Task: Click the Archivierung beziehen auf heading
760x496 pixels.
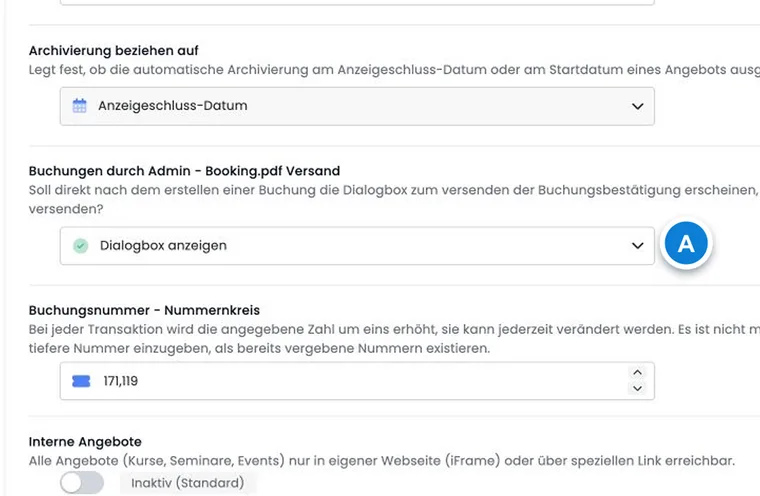Action: (113, 50)
